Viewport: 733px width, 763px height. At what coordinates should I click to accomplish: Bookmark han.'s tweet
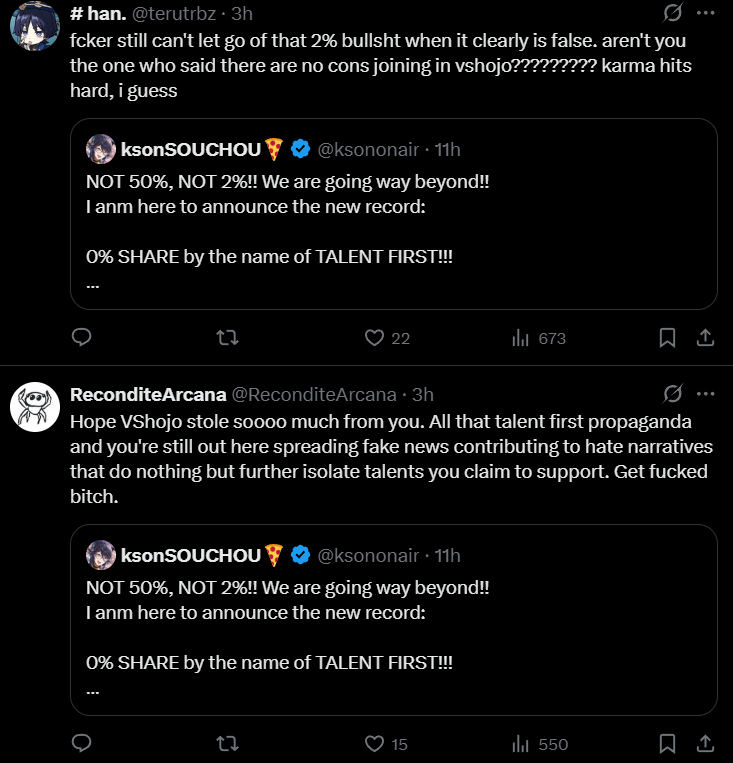click(667, 338)
